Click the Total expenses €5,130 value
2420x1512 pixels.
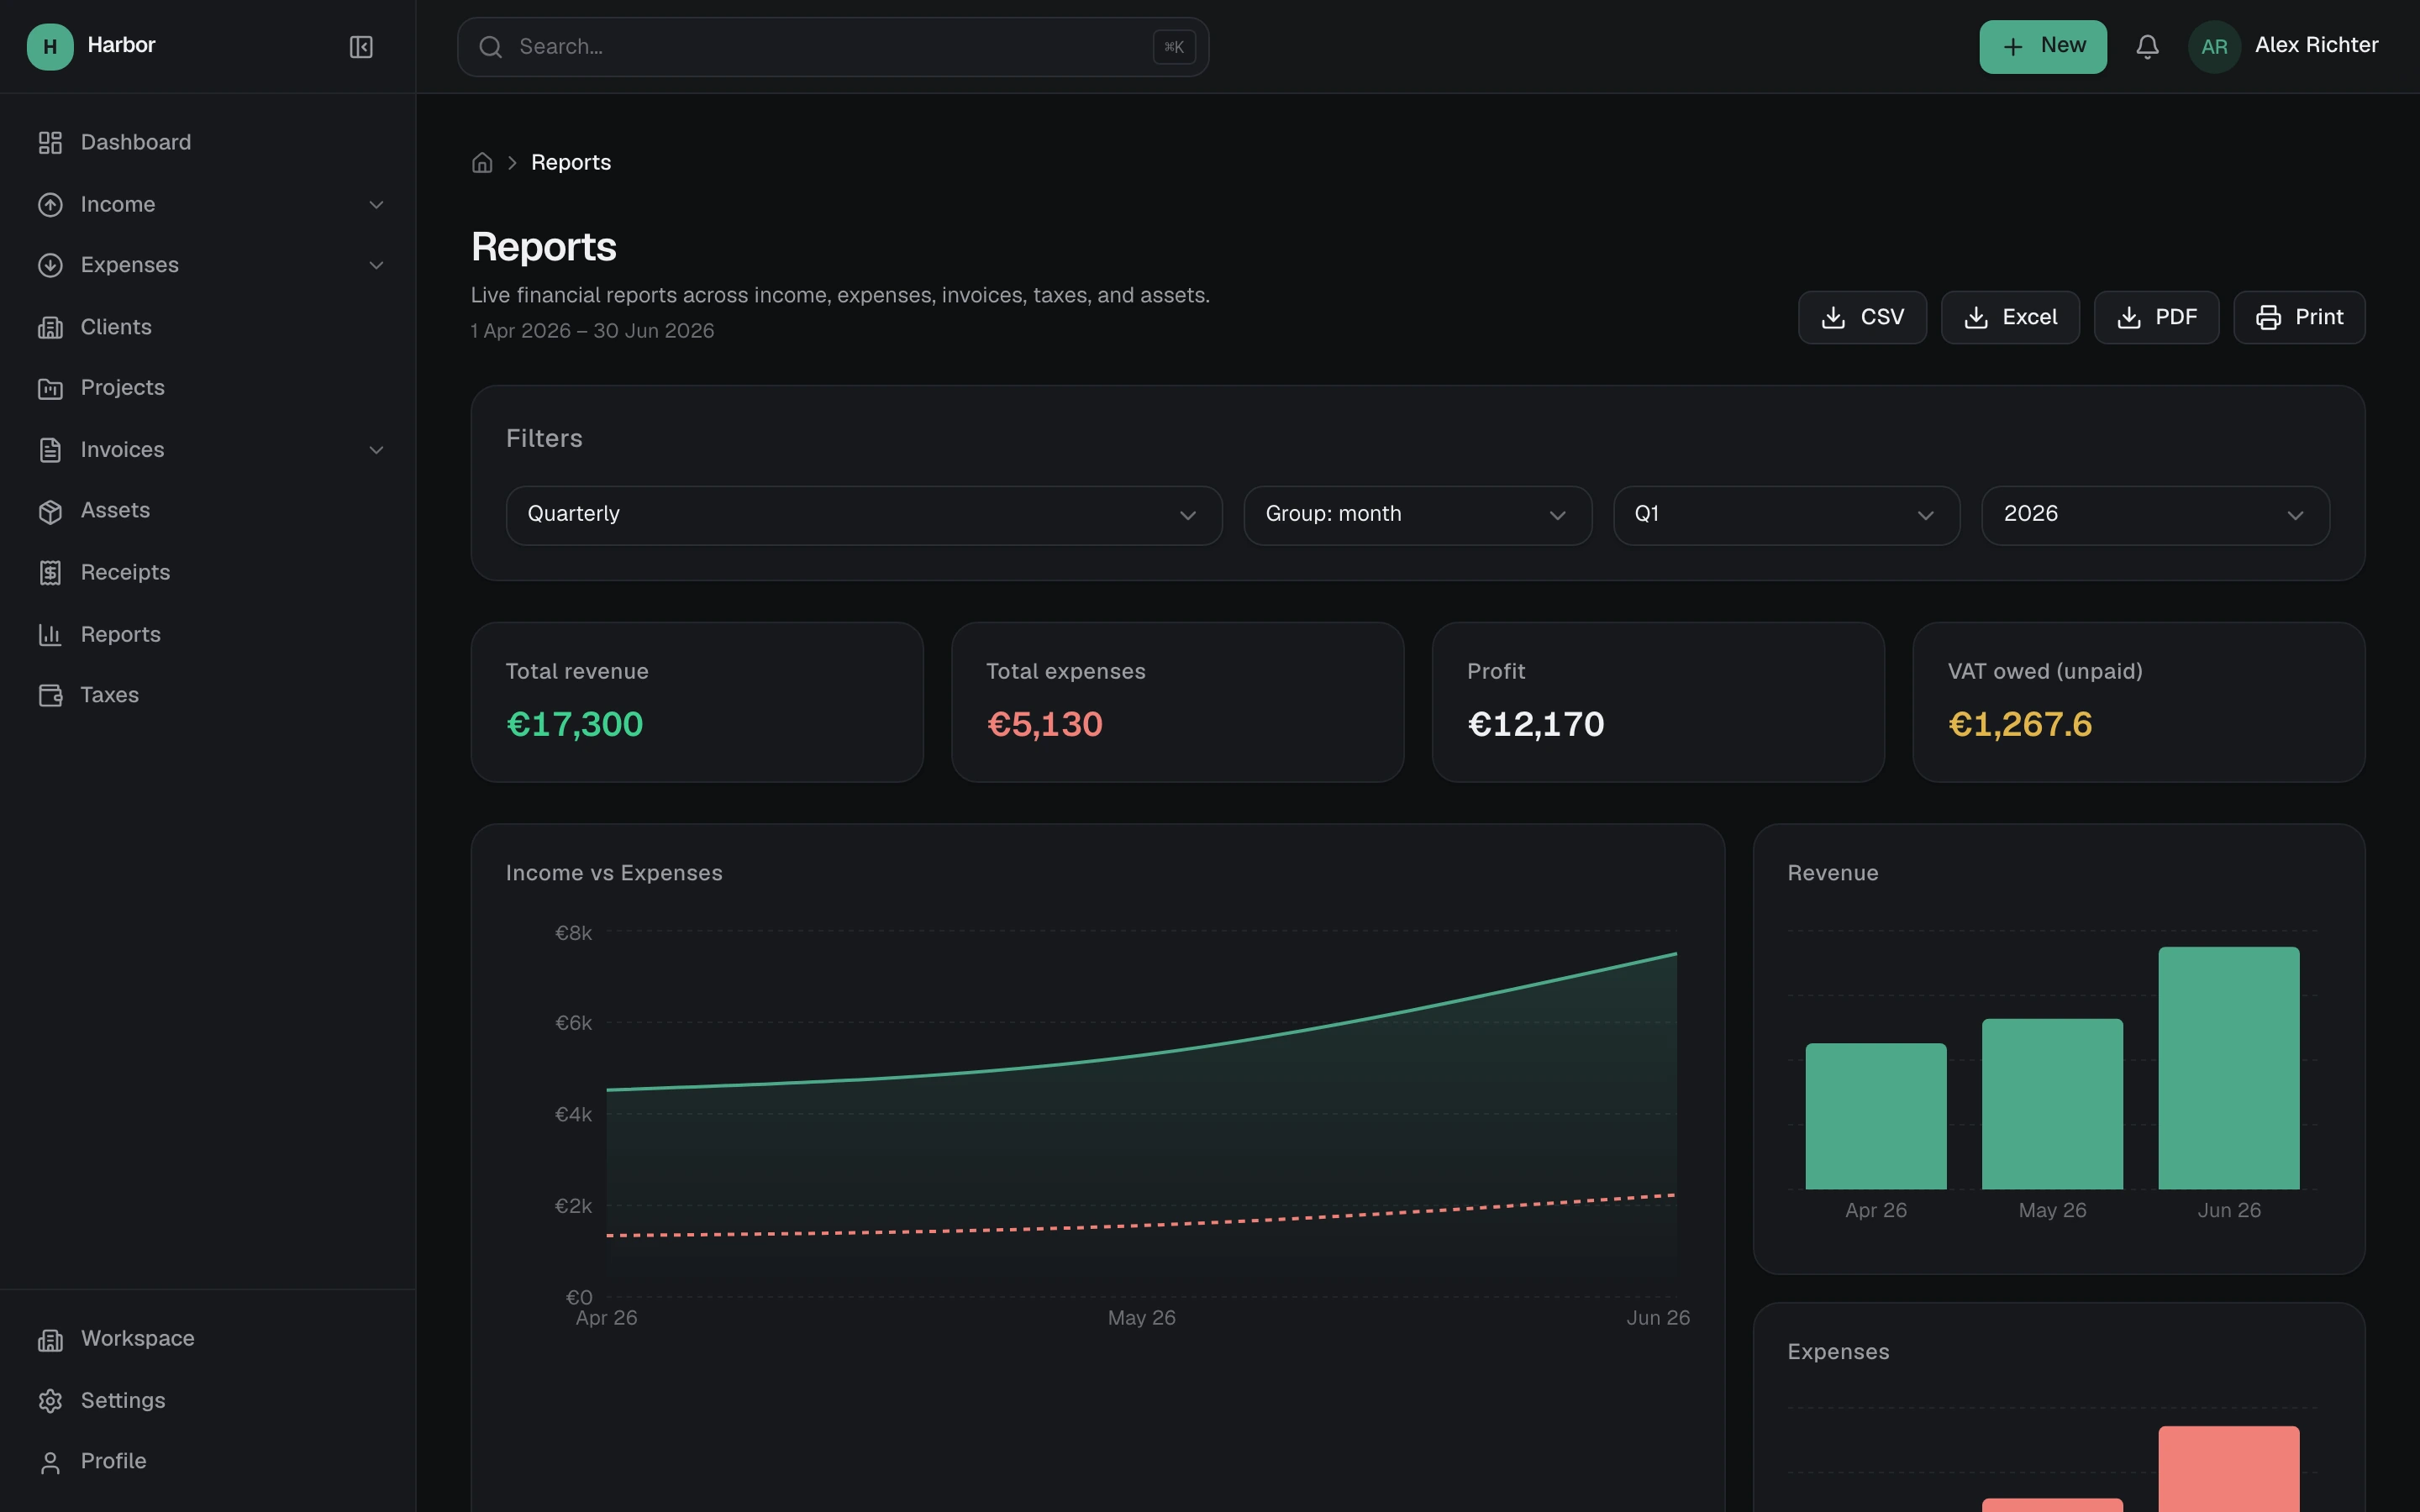(x=1045, y=725)
